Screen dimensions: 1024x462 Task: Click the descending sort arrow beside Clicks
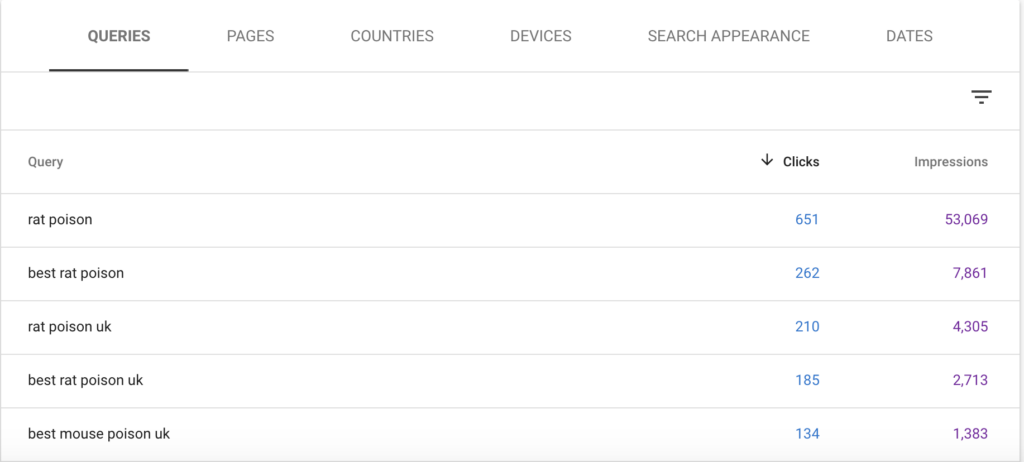click(x=767, y=161)
